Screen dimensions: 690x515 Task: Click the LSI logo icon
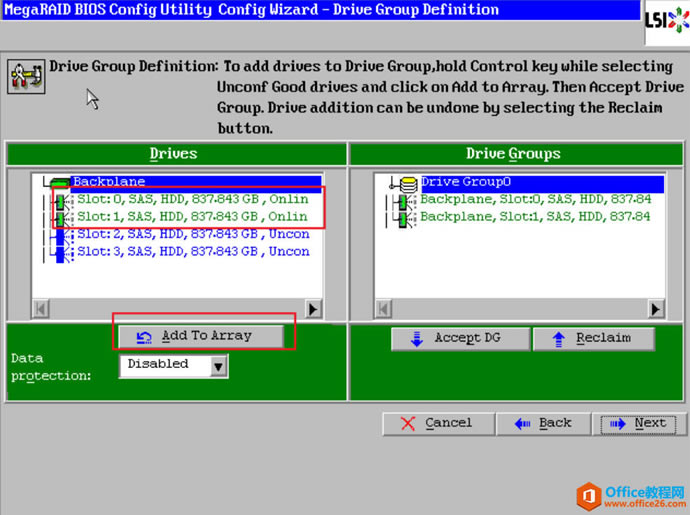(667, 21)
